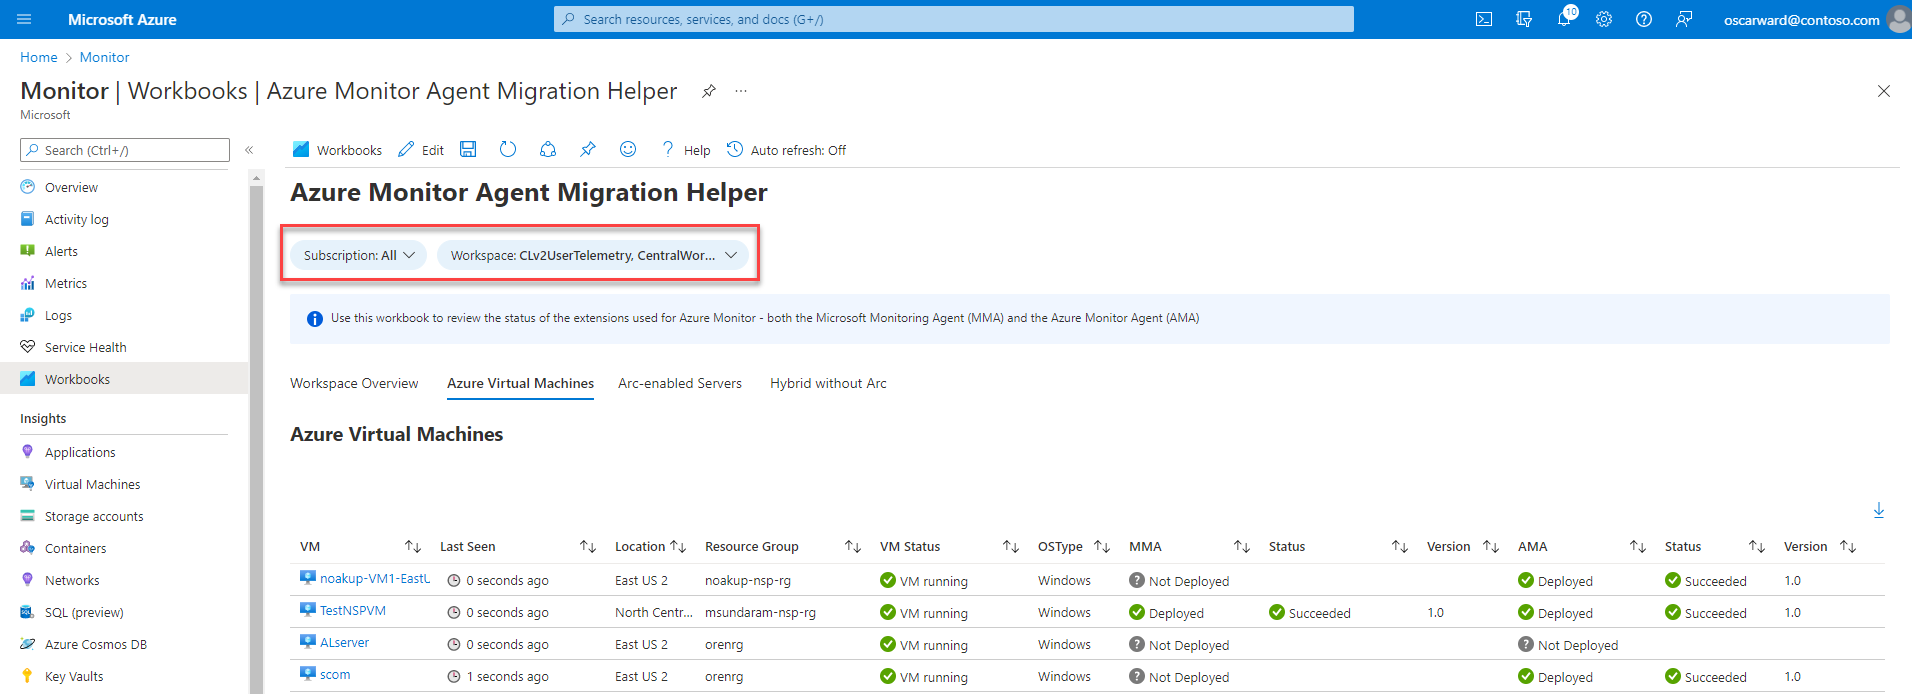
Task: Sort the table by Last Seen column
Action: [x=588, y=546]
